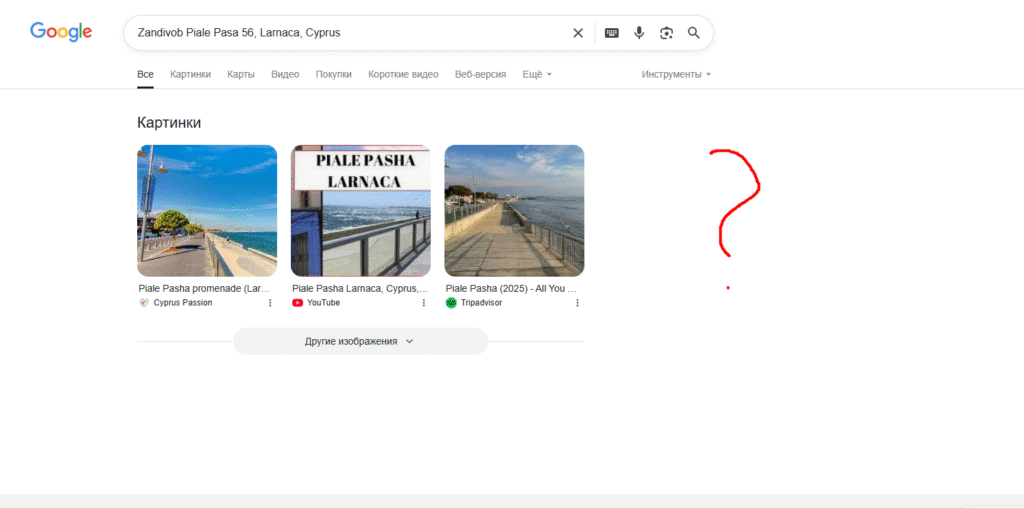This screenshot has width=1024, height=508.
Task: Switch to the Картинки tab
Action: (190, 74)
